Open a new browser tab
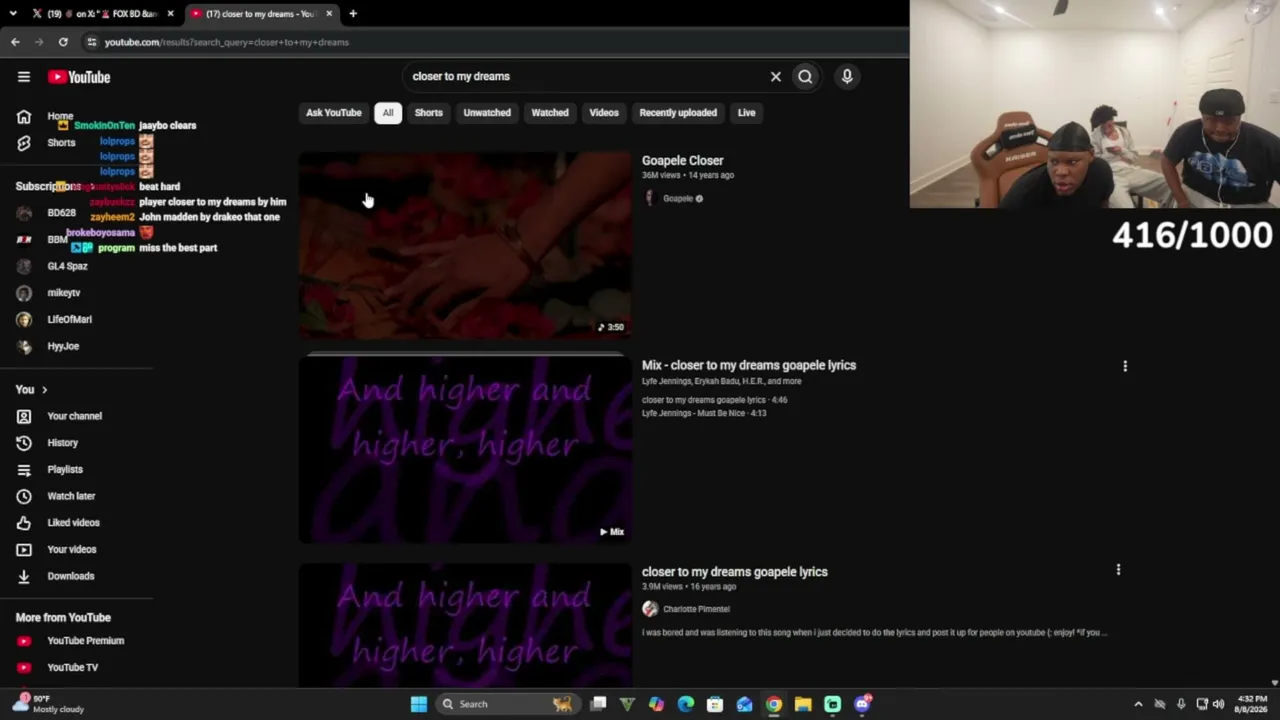The image size is (1280, 720). tap(353, 14)
